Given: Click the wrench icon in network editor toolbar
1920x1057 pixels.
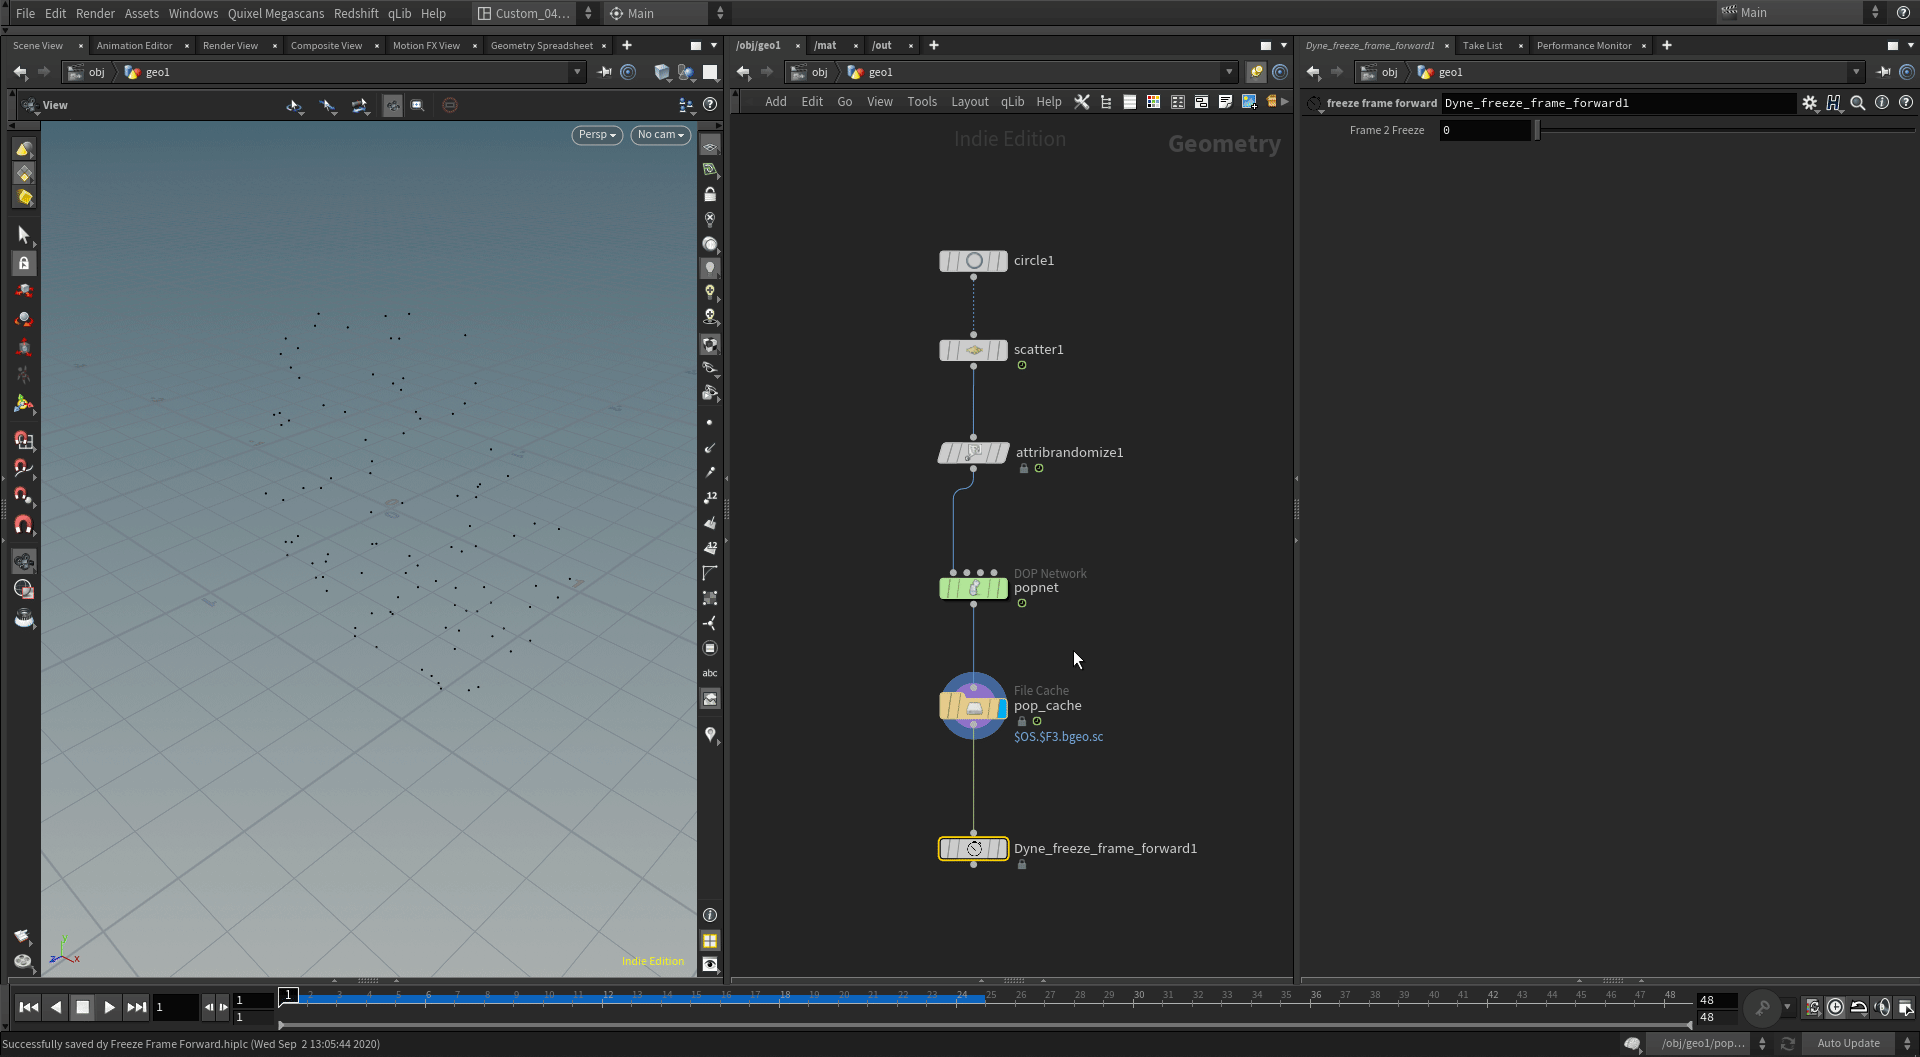Looking at the screenshot, I should pyautogui.click(x=1082, y=102).
